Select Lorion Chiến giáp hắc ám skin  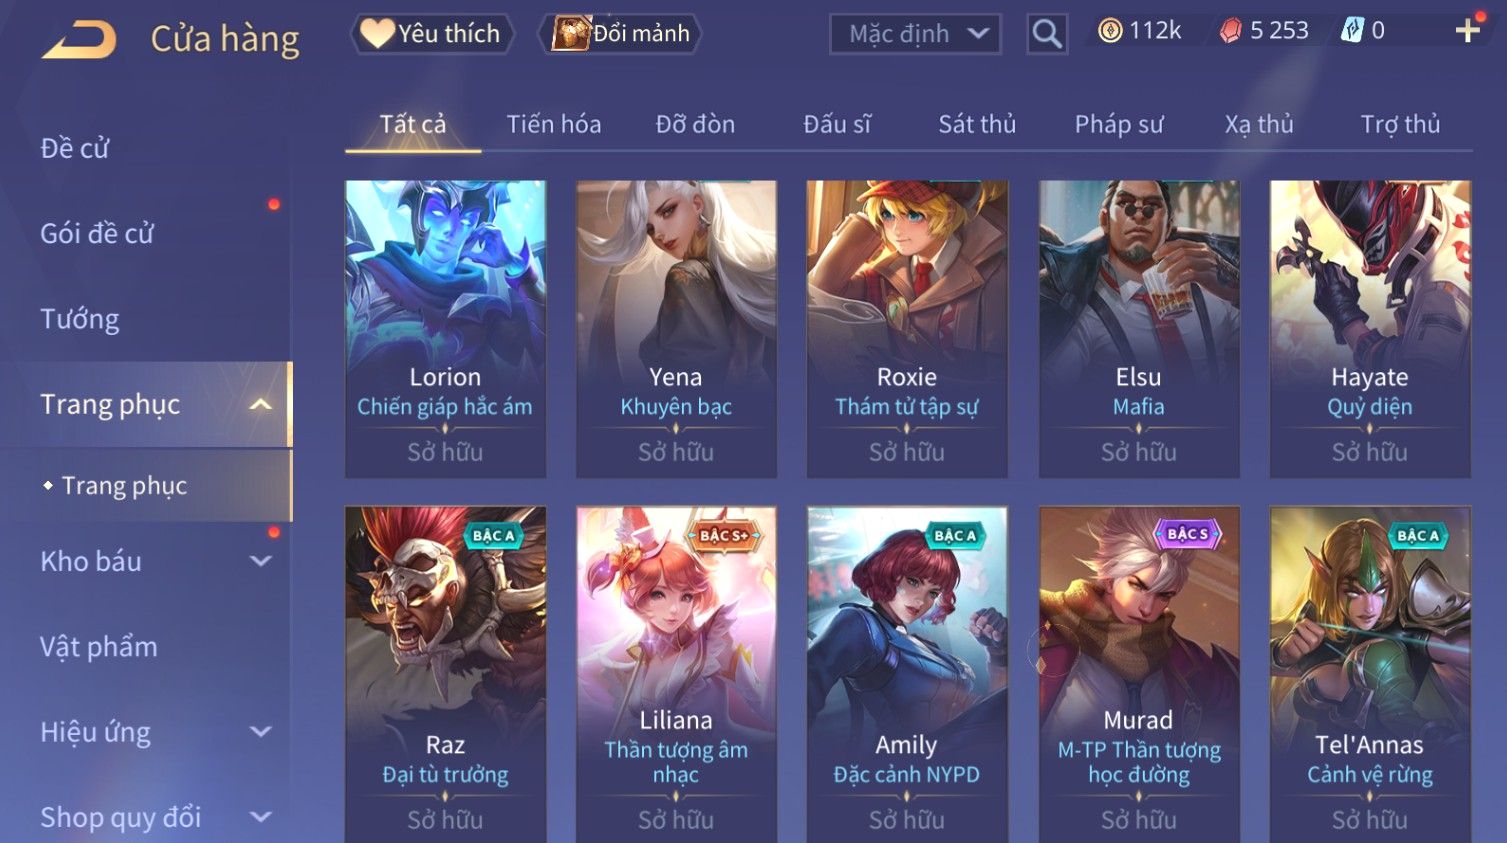(x=445, y=329)
